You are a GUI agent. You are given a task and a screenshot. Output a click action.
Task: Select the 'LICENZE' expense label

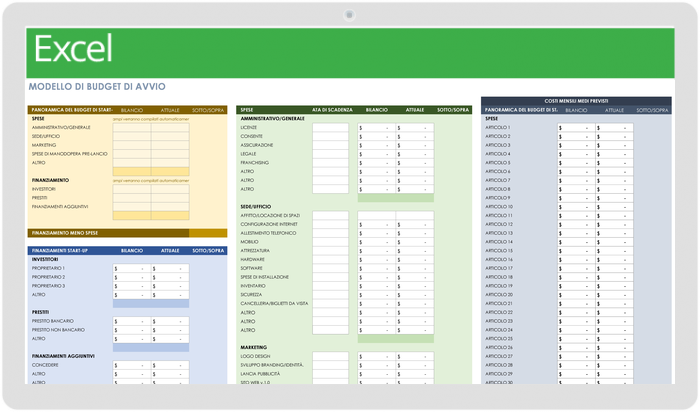tap(249, 128)
